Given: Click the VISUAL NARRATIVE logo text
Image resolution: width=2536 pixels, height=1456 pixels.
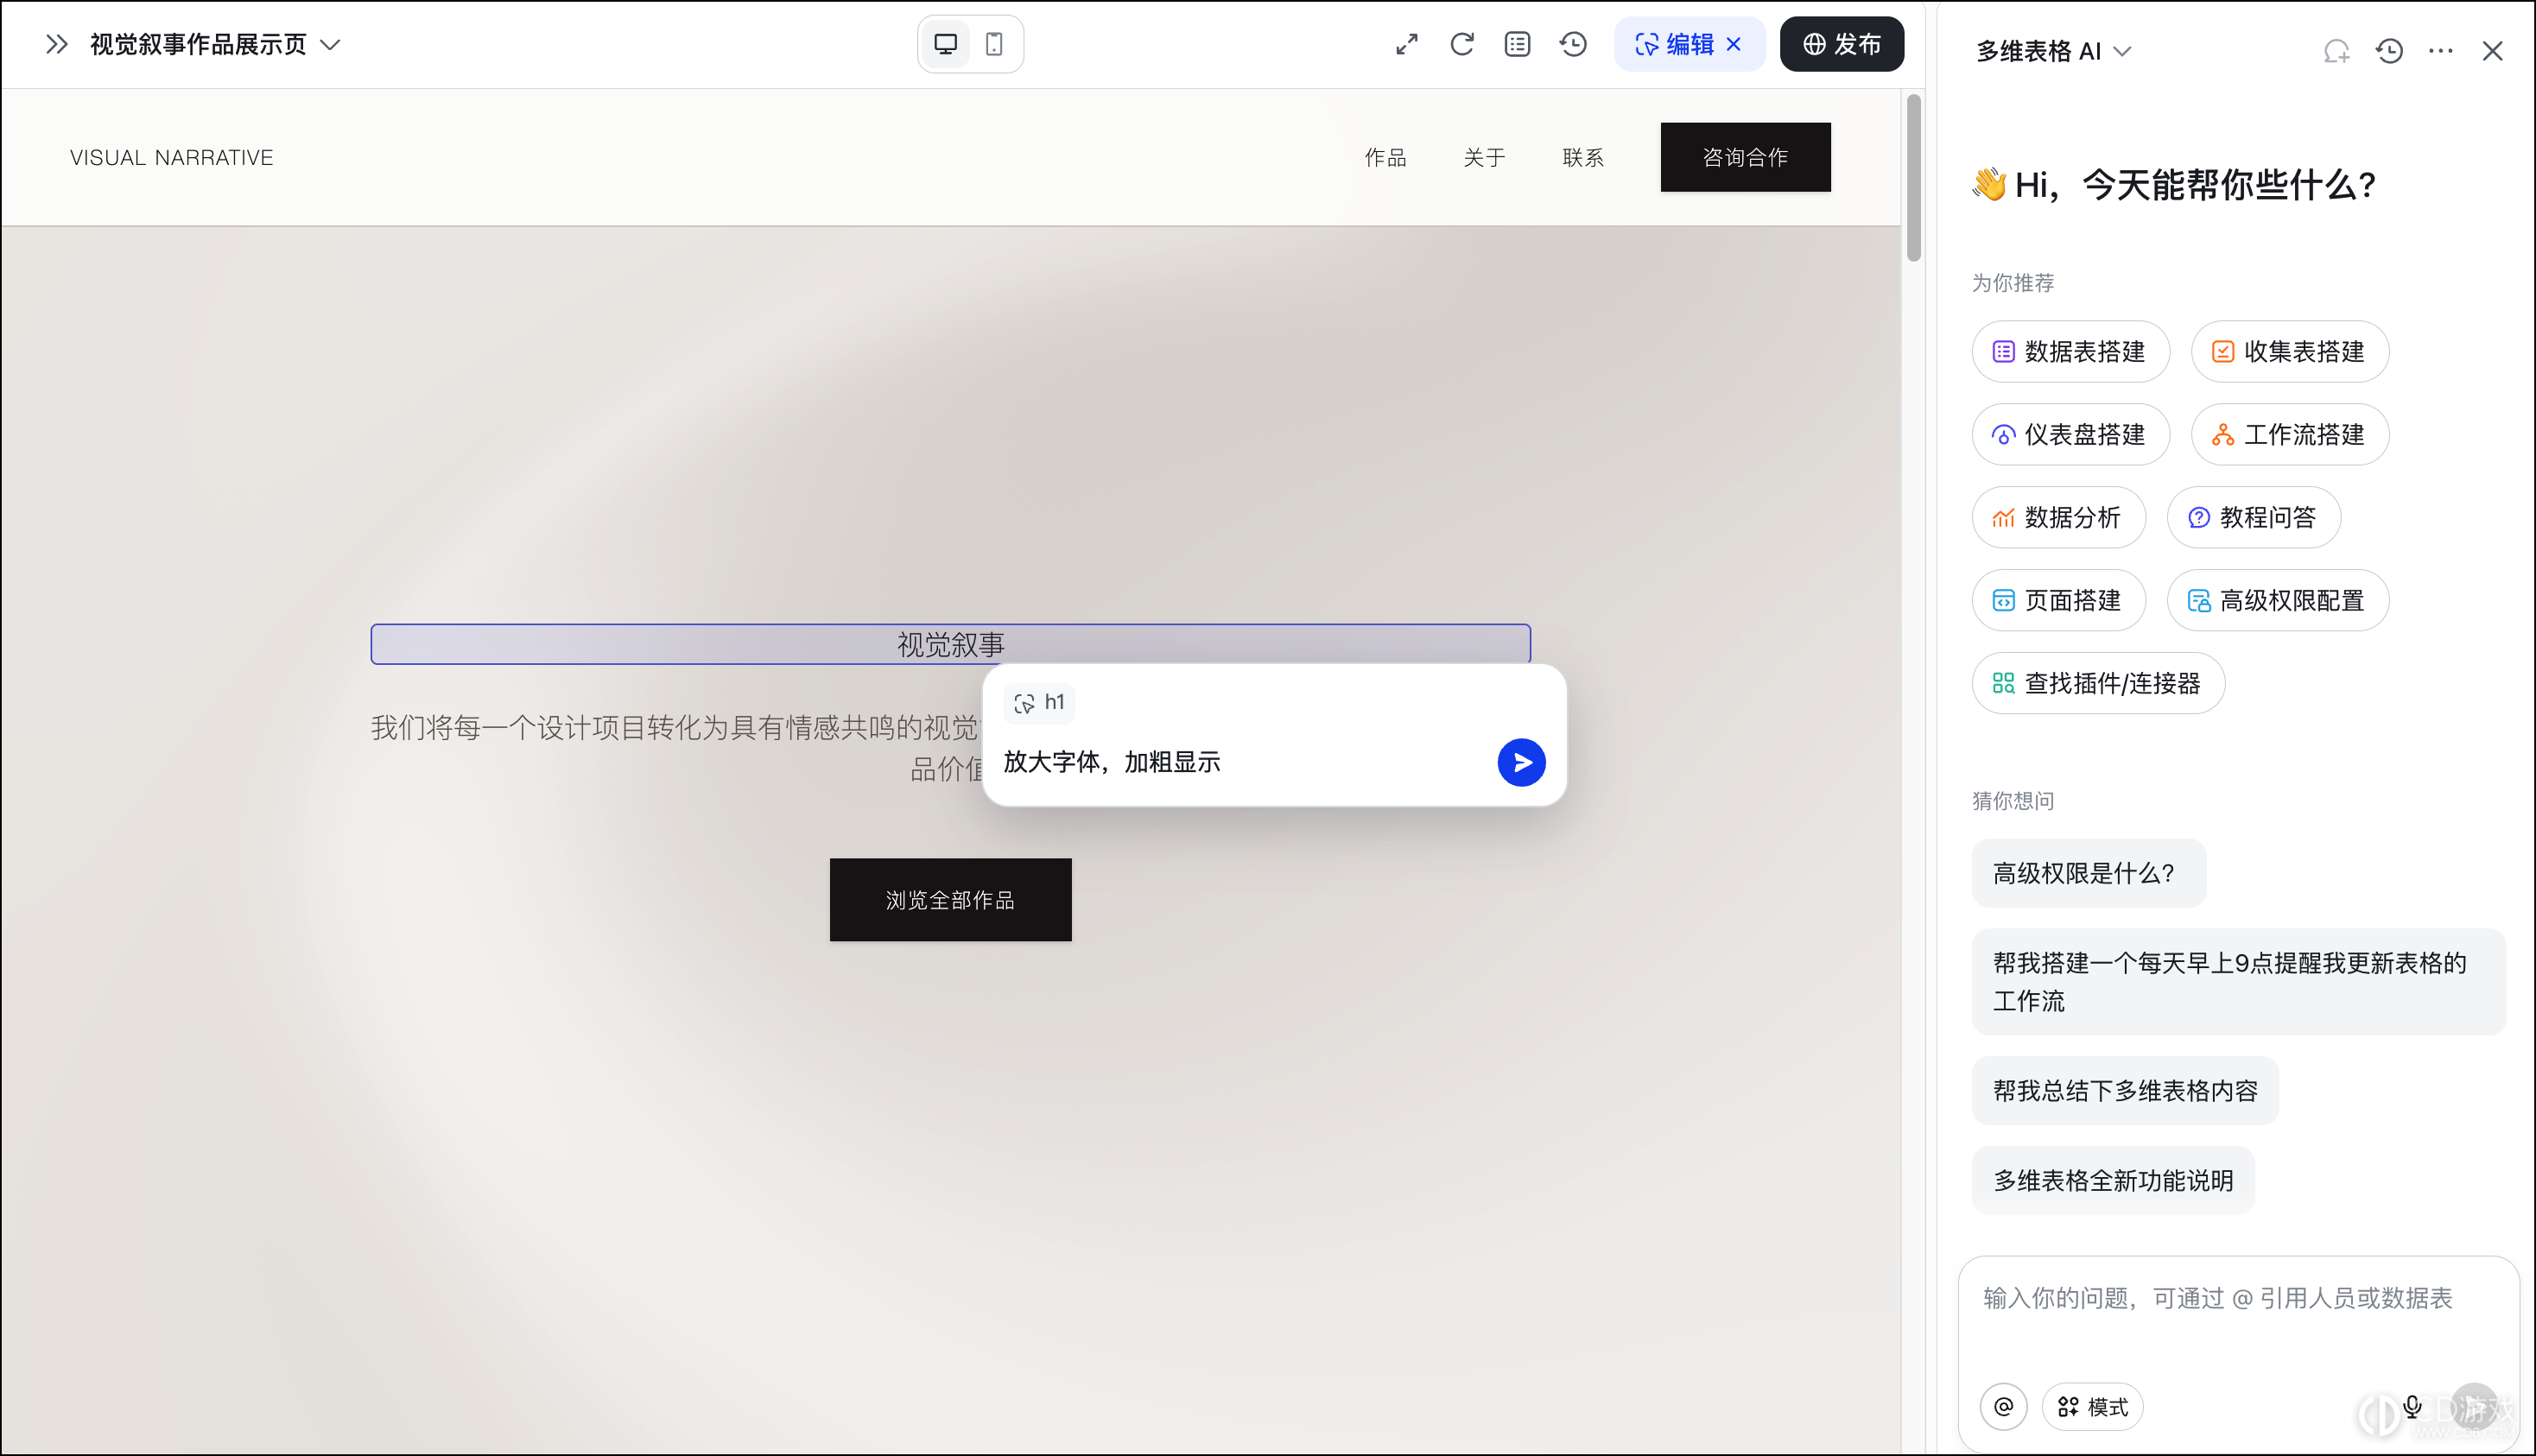Looking at the screenshot, I should 171,157.
